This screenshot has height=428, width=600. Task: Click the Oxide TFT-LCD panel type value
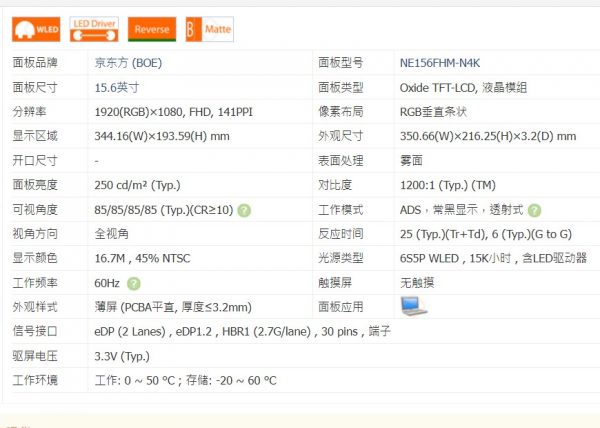click(463, 87)
